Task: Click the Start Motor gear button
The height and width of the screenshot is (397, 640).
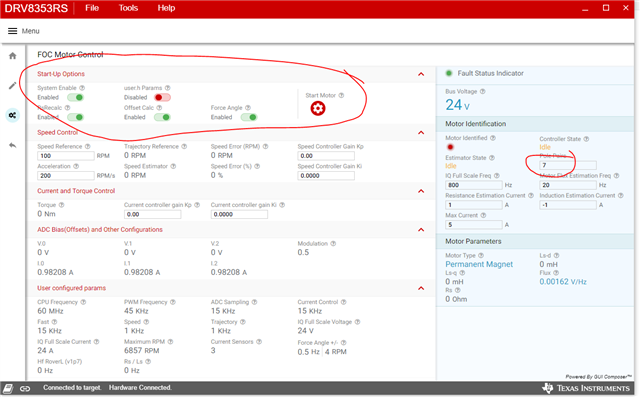Action: pos(318,109)
